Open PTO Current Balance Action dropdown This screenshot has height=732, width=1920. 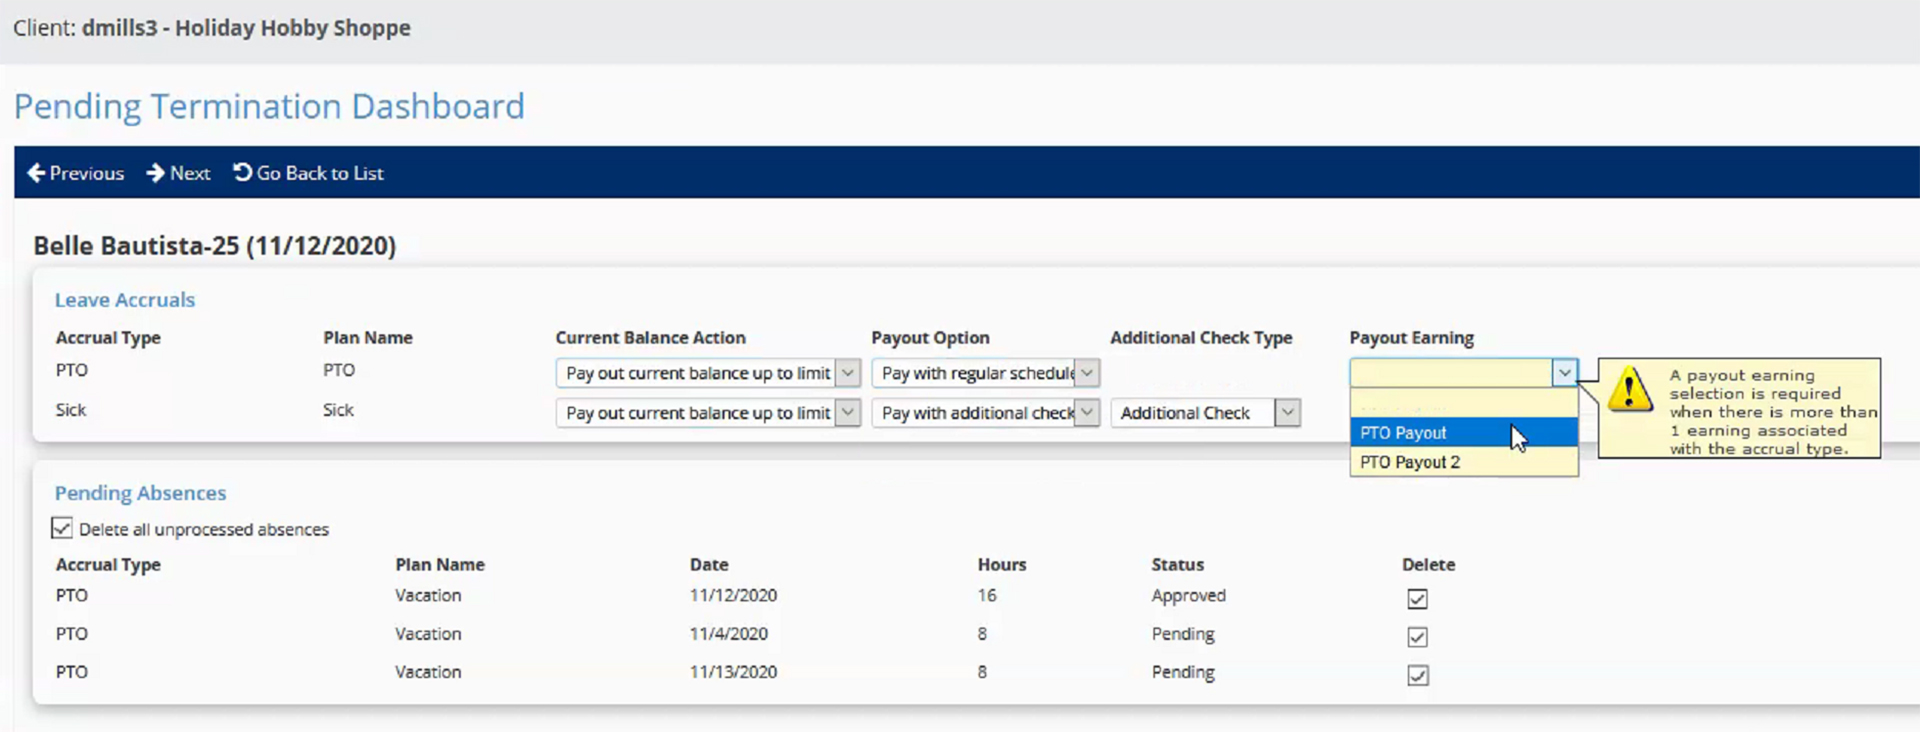(x=848, y=373)
